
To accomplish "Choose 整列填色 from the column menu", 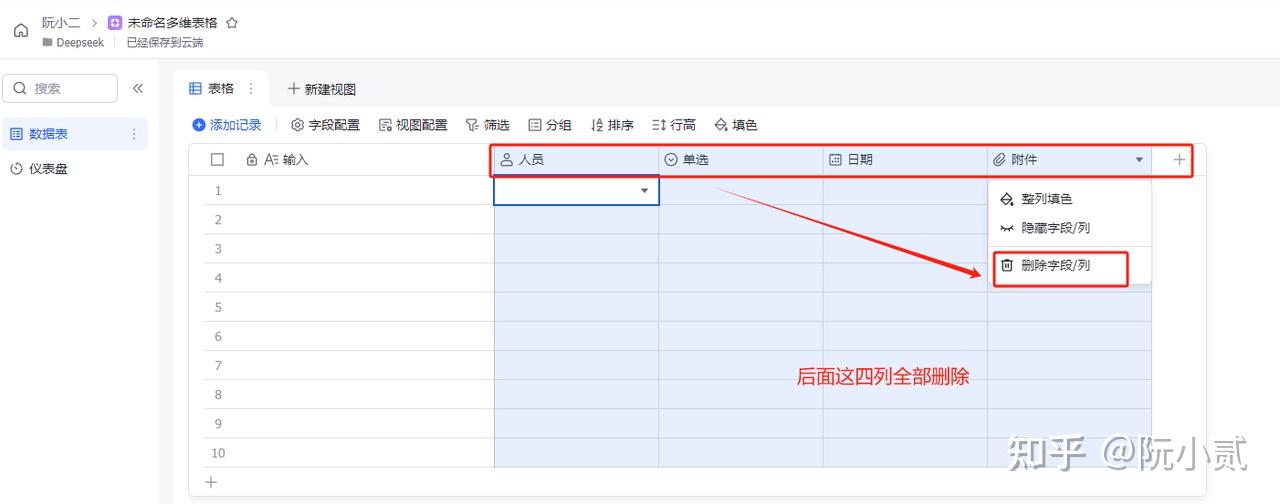I will 1070,199.
